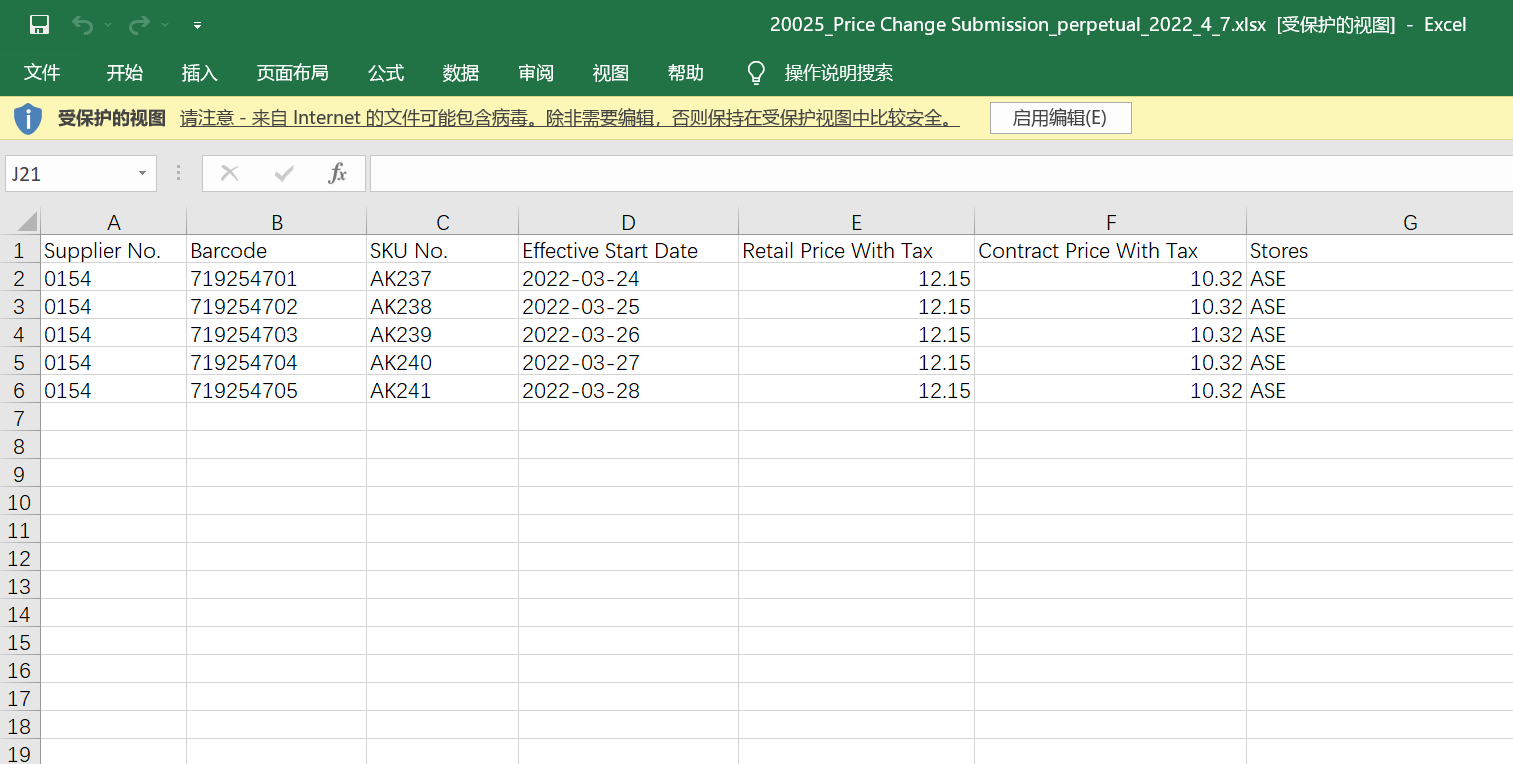This screenshot has width=1513, height=764.
Task: Select cell containing barcode 719254703
Action: 276,335
